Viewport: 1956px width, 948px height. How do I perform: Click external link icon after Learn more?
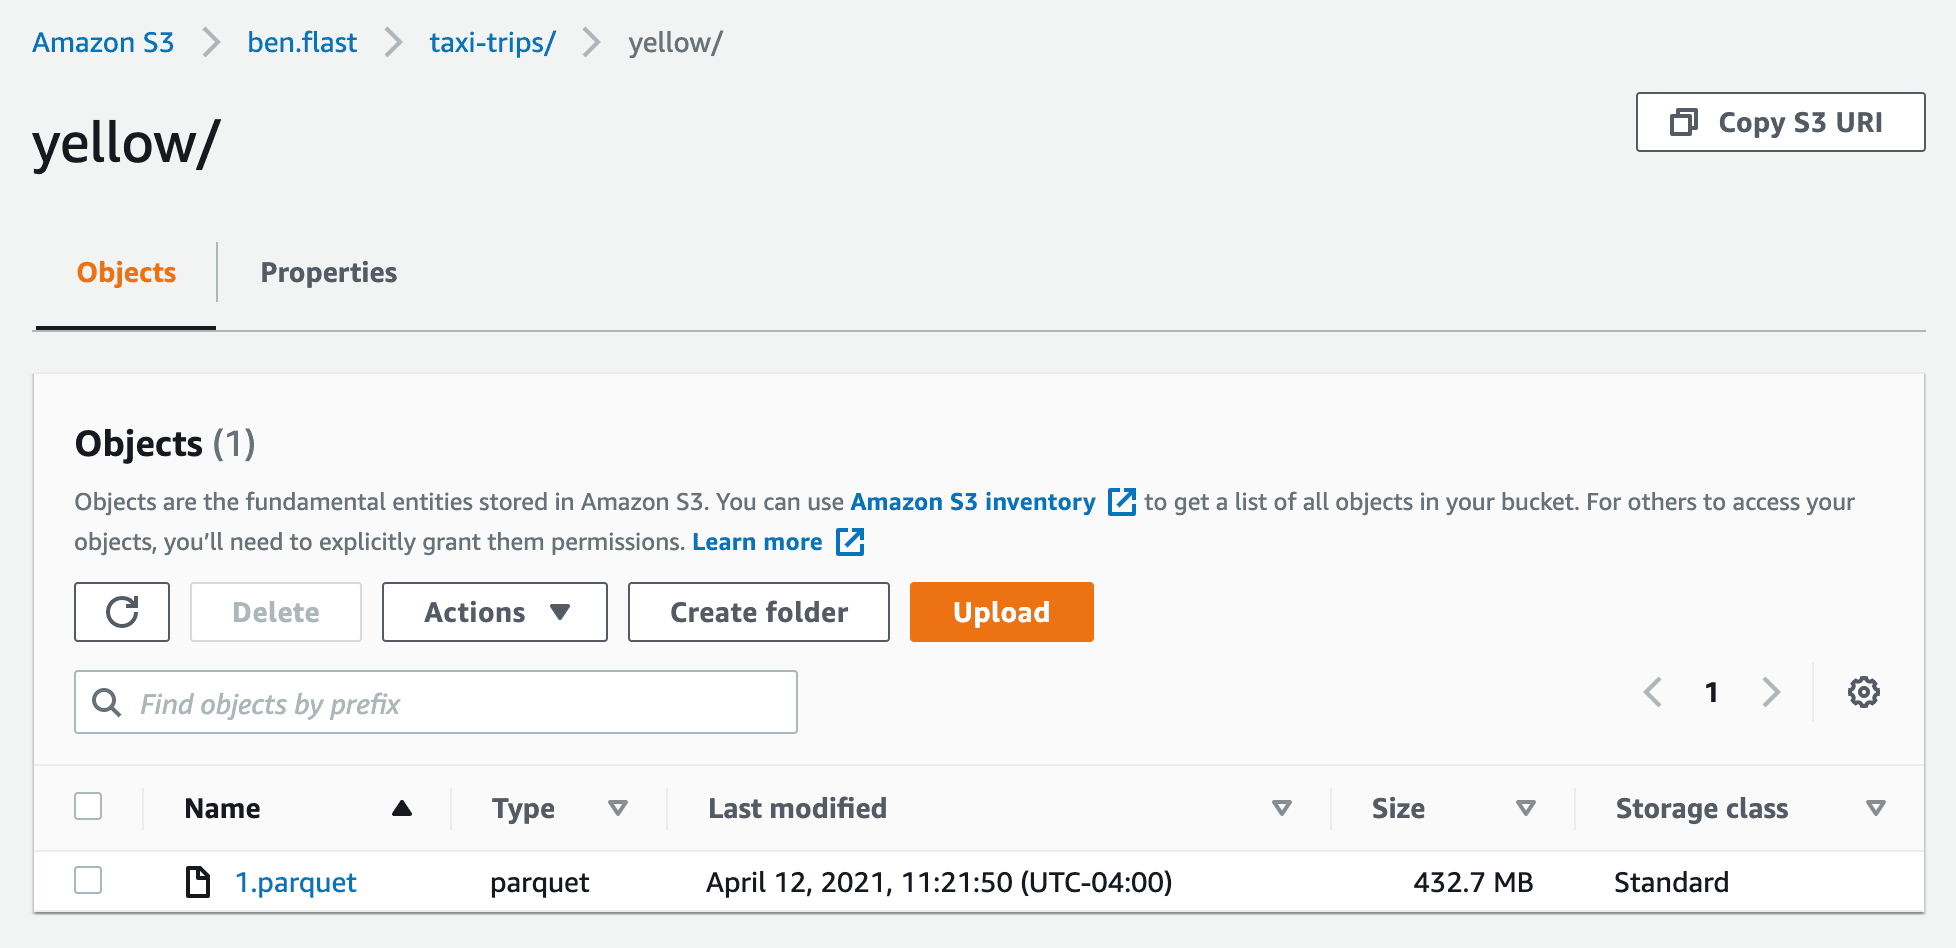850,542
